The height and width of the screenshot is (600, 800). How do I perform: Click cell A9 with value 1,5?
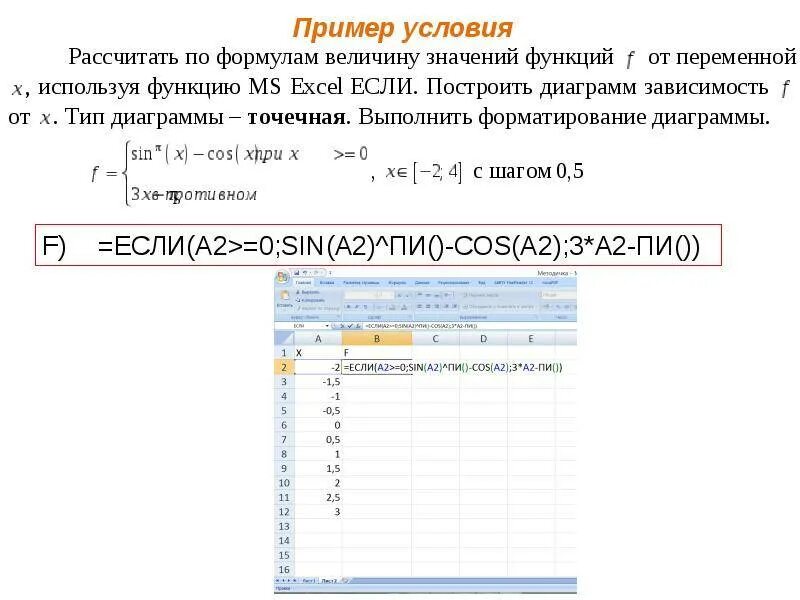click(318, 468)
